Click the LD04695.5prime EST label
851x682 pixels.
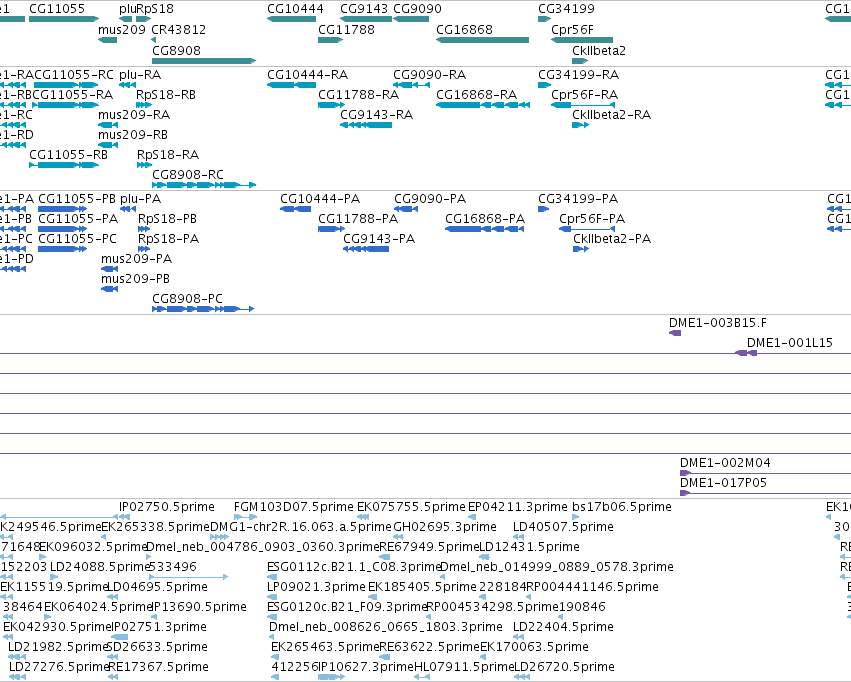click(x=157, y=587)
